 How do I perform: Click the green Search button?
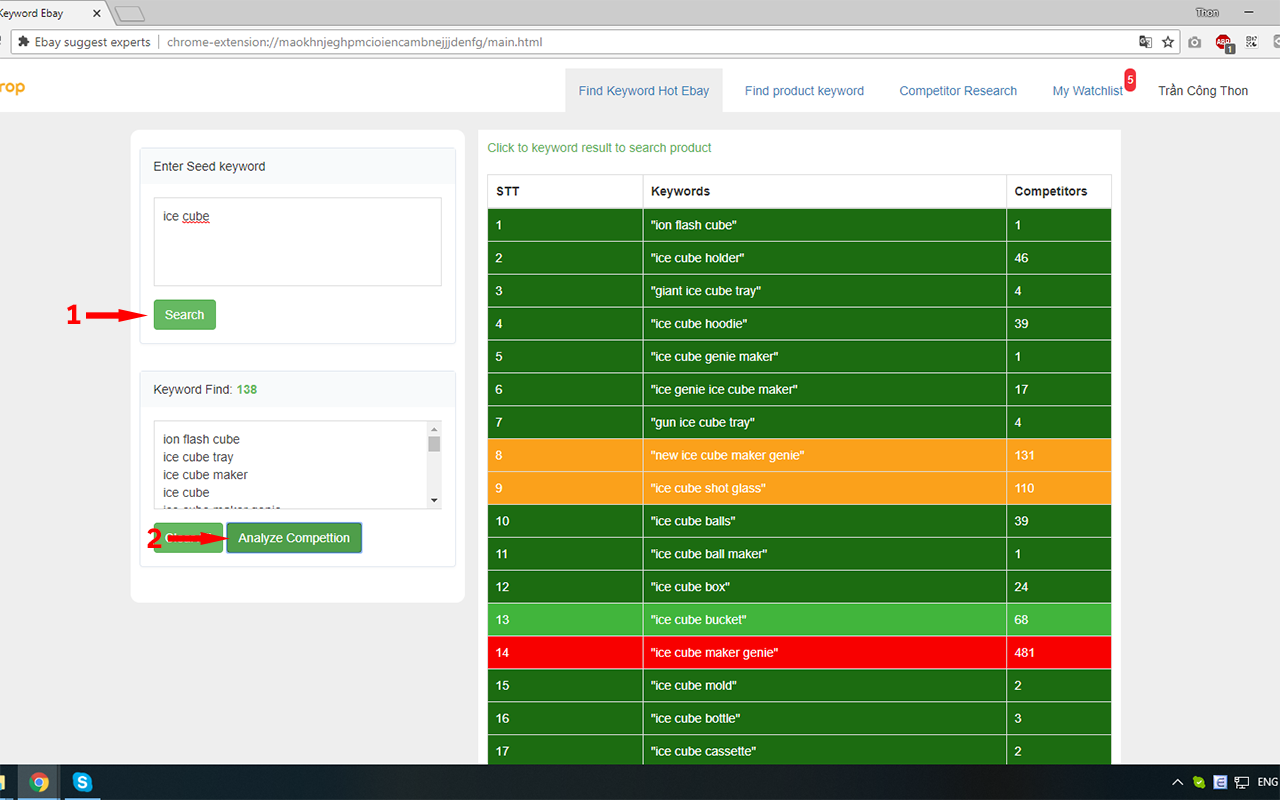coord(184,315)
